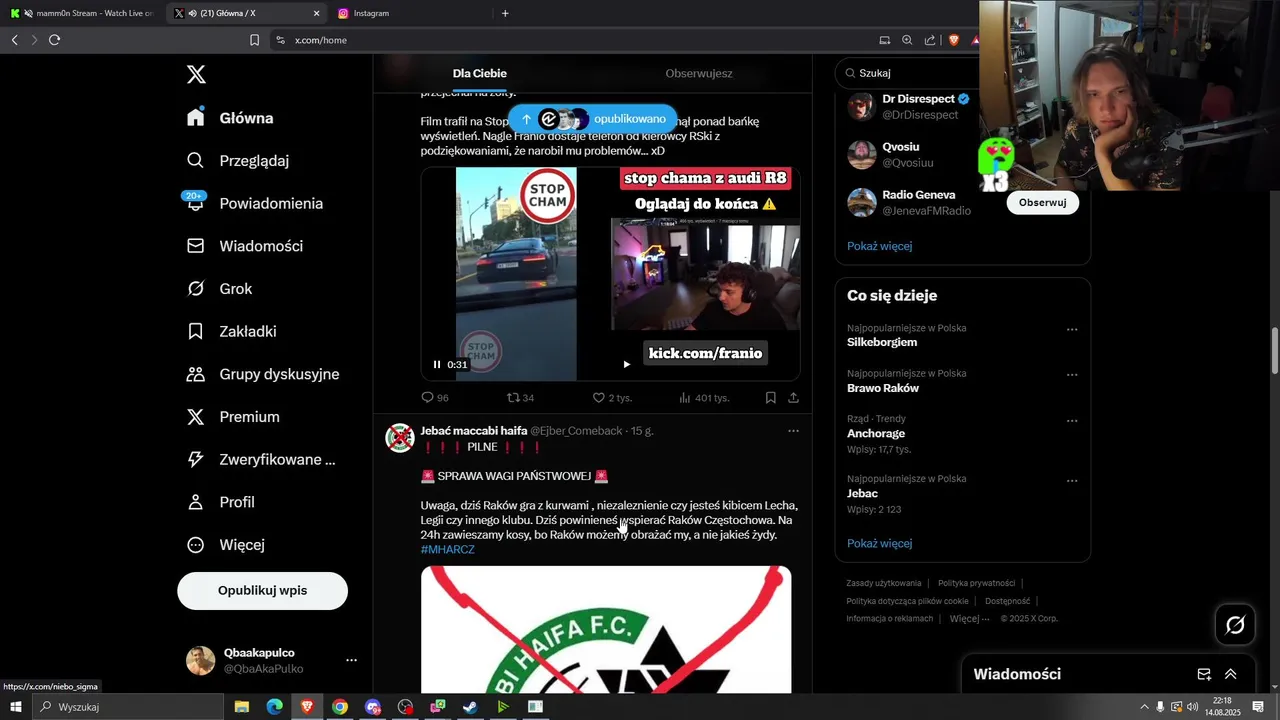This screenshot has width=1280, height=720.
Task: Open more options for Jebać maccabi haifa post
Action: [793, 431]
